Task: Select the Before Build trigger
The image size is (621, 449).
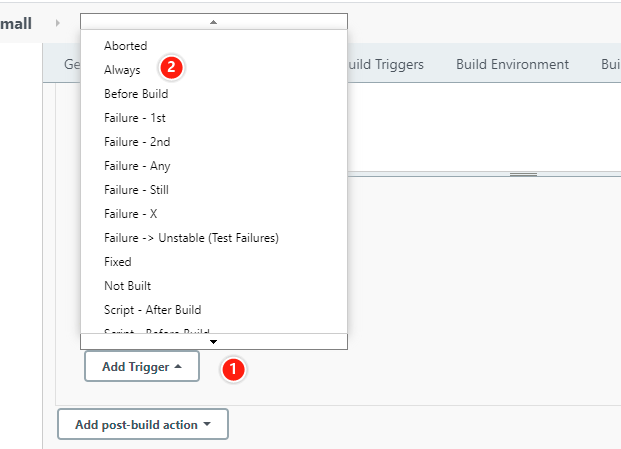Action: pyautogui.click(x=136, y=94)
